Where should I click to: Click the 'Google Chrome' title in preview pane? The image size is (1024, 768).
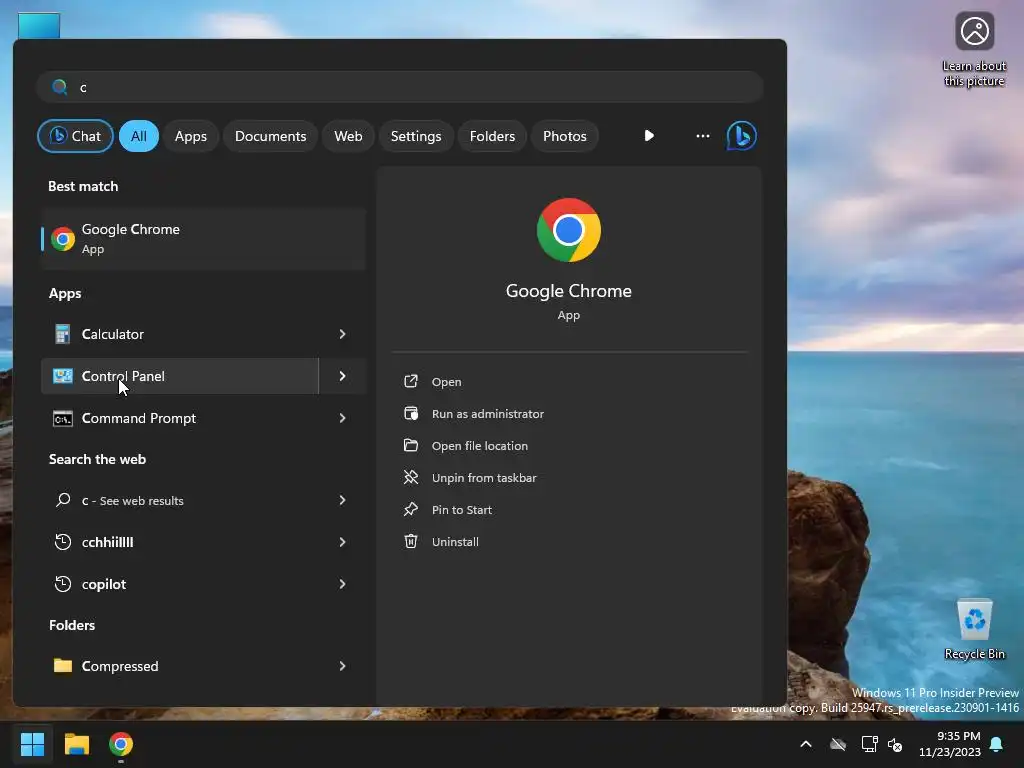569,291
